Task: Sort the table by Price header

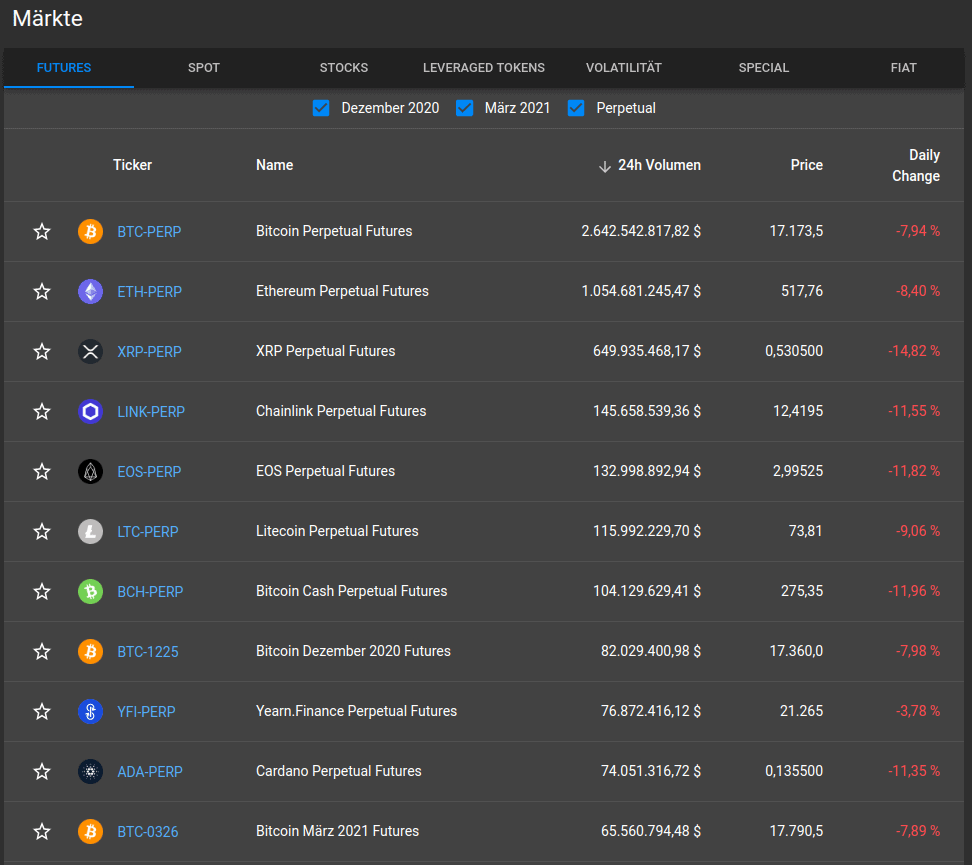Action: click(x=806, y=165)
